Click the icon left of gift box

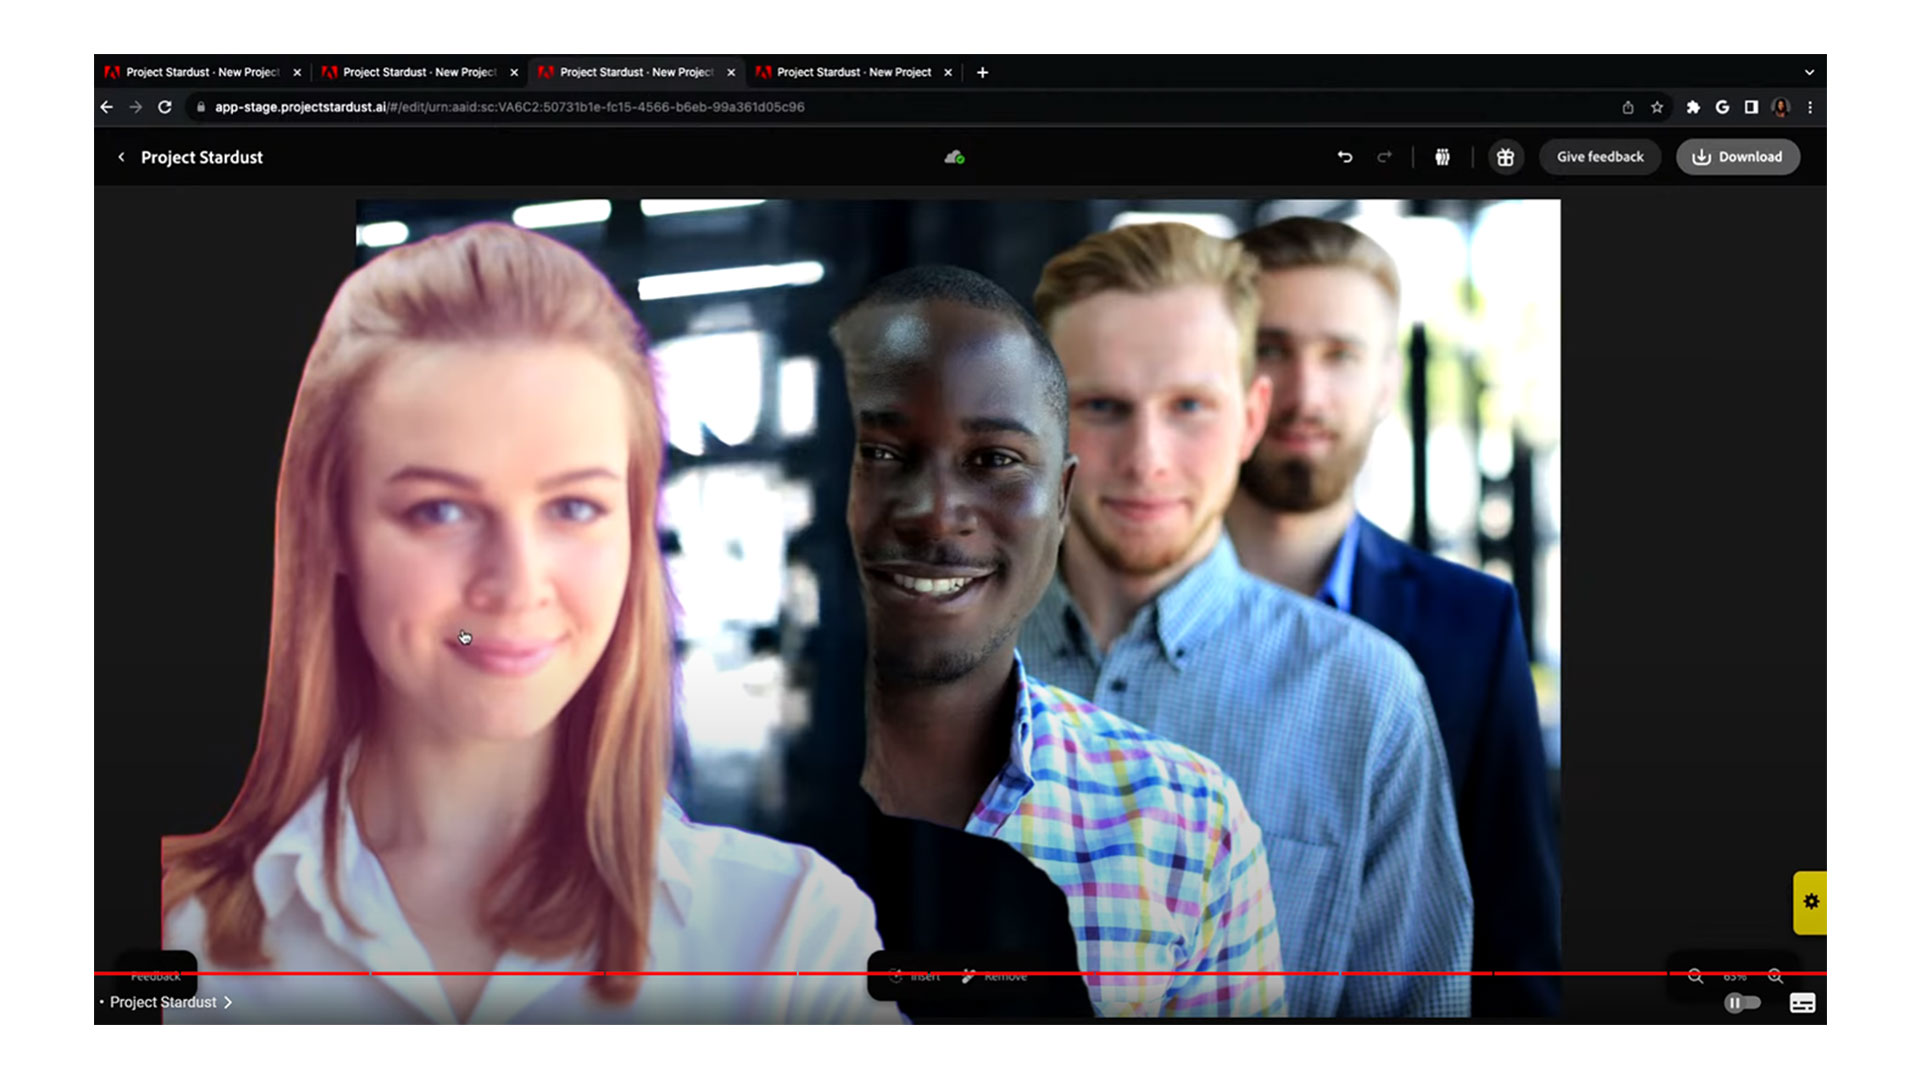pos(1442,157)
